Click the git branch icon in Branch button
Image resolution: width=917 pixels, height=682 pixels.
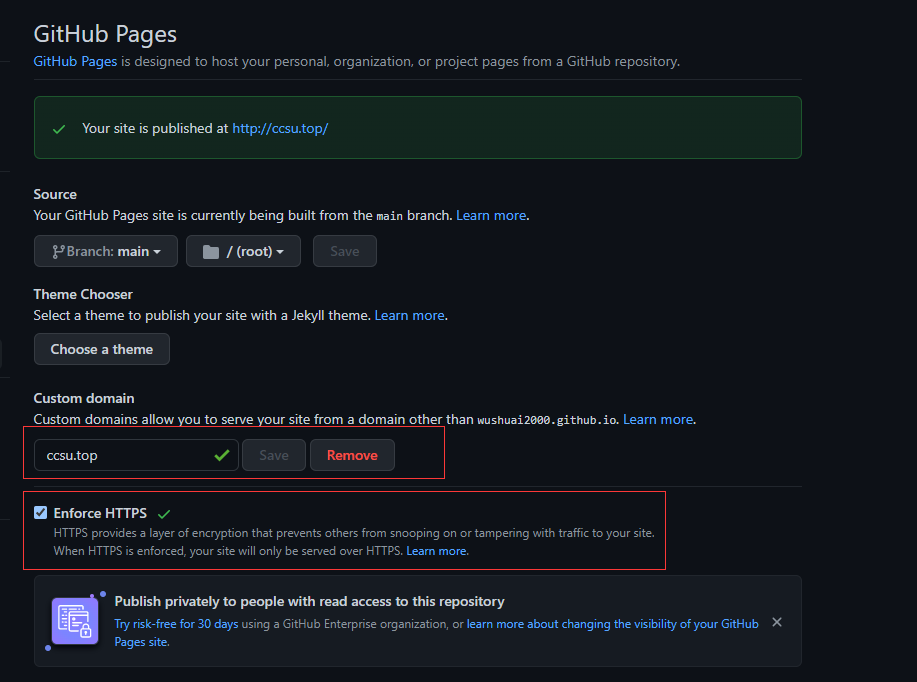point(58,252)
